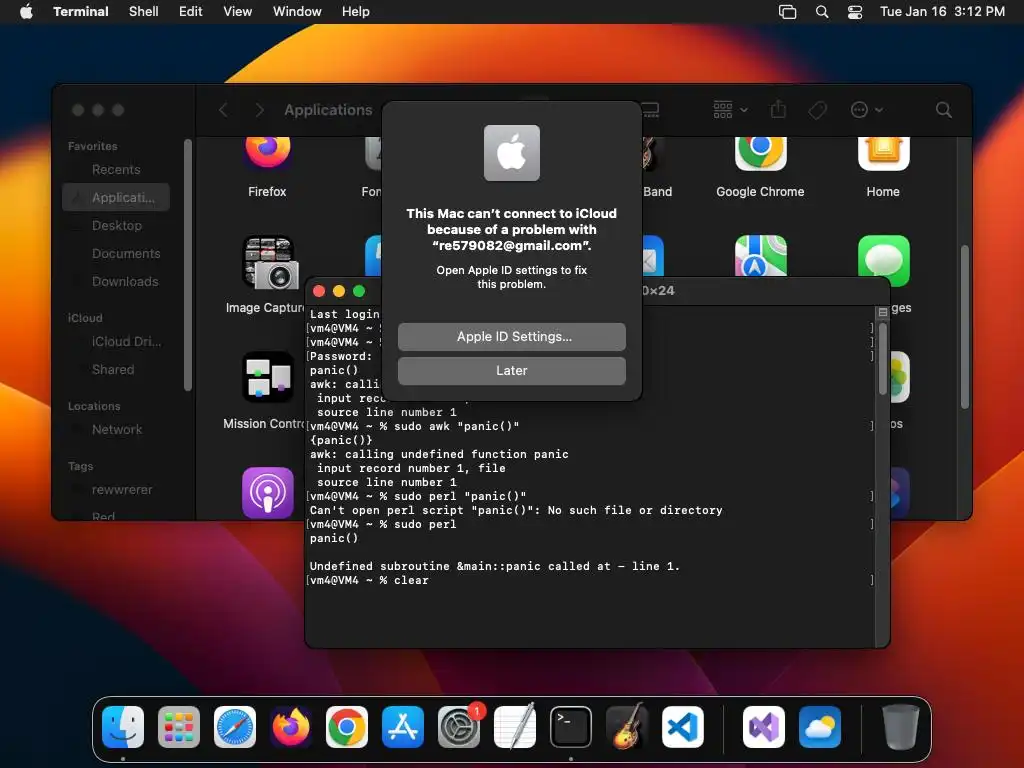Open the Edit menu
The image size is (1024, 768).
coord(190,12)
